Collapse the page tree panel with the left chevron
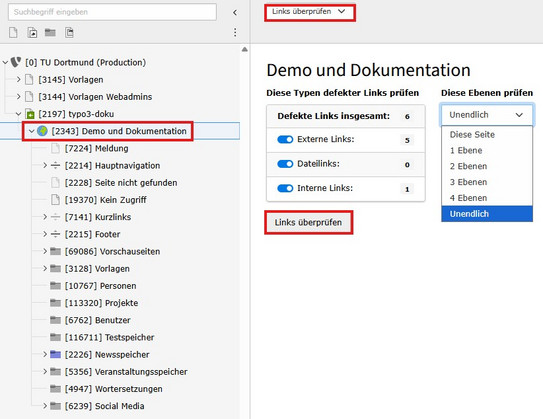This screenshot has height=419, width=543. (x=235, y=13)
